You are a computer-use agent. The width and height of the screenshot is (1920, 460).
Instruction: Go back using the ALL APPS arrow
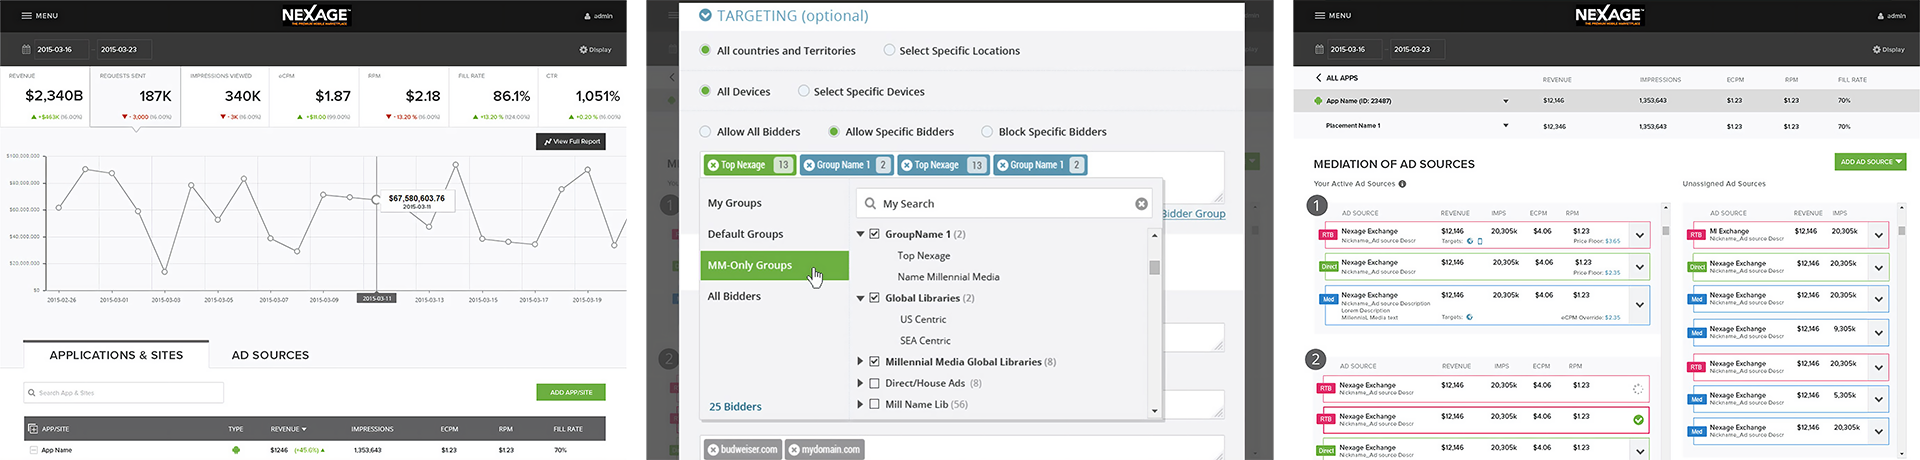pos(1318,78)
